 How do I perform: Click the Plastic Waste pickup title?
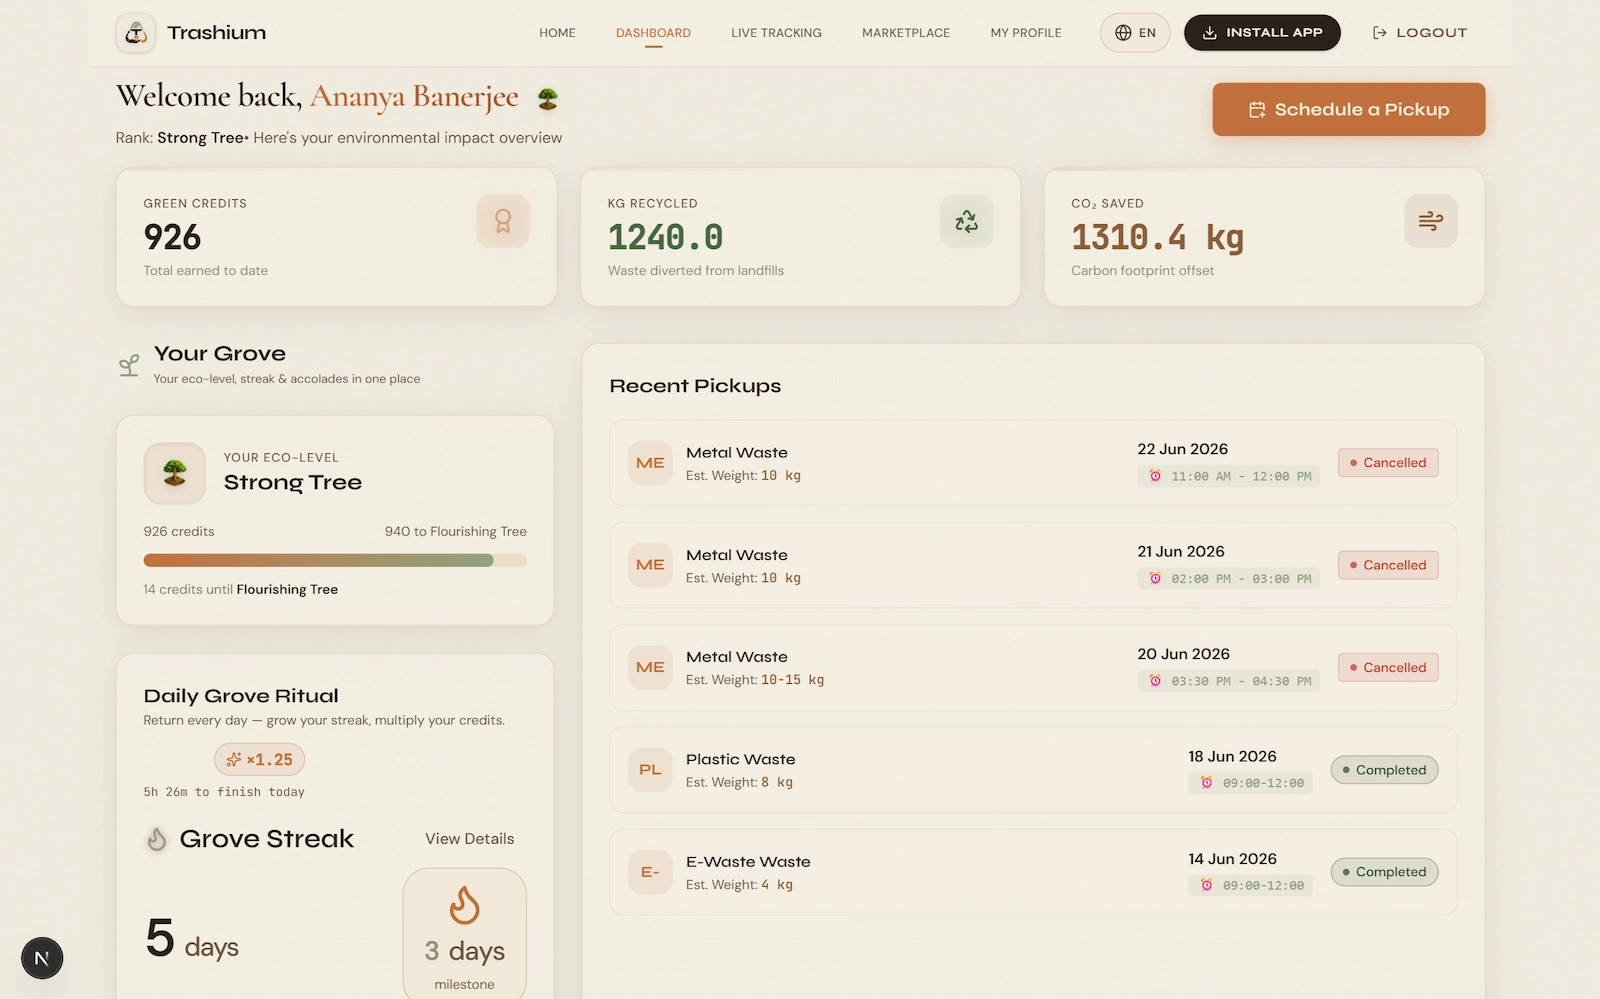(740, 760)
